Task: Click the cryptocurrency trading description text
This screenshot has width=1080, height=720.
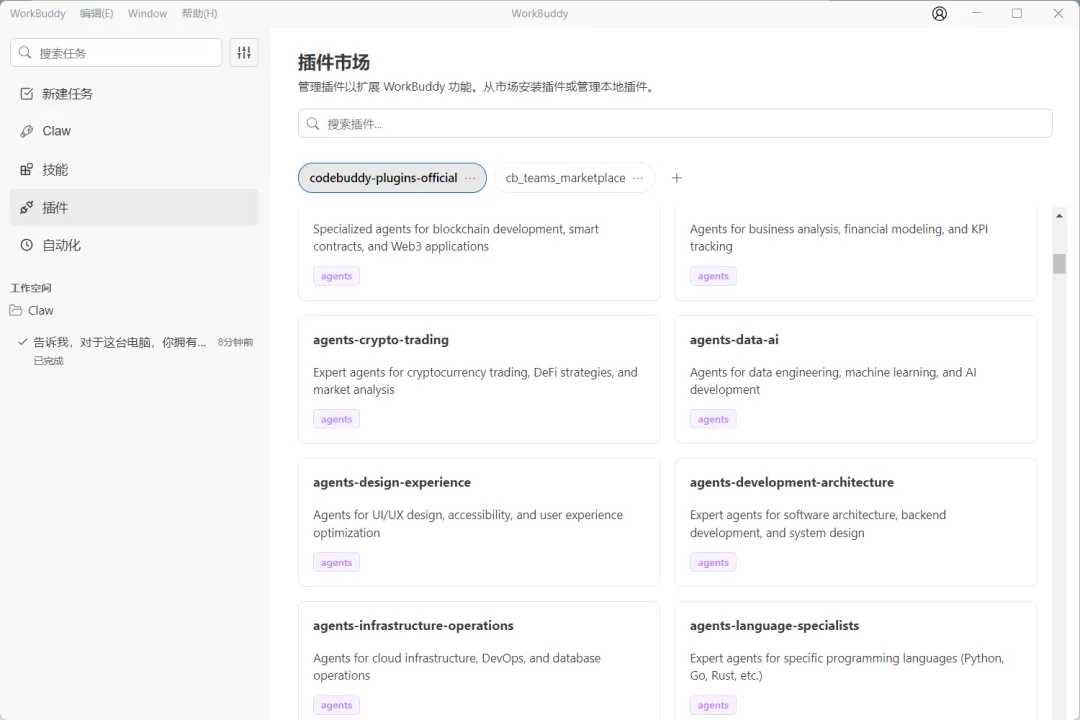Action: coord(475,381)
